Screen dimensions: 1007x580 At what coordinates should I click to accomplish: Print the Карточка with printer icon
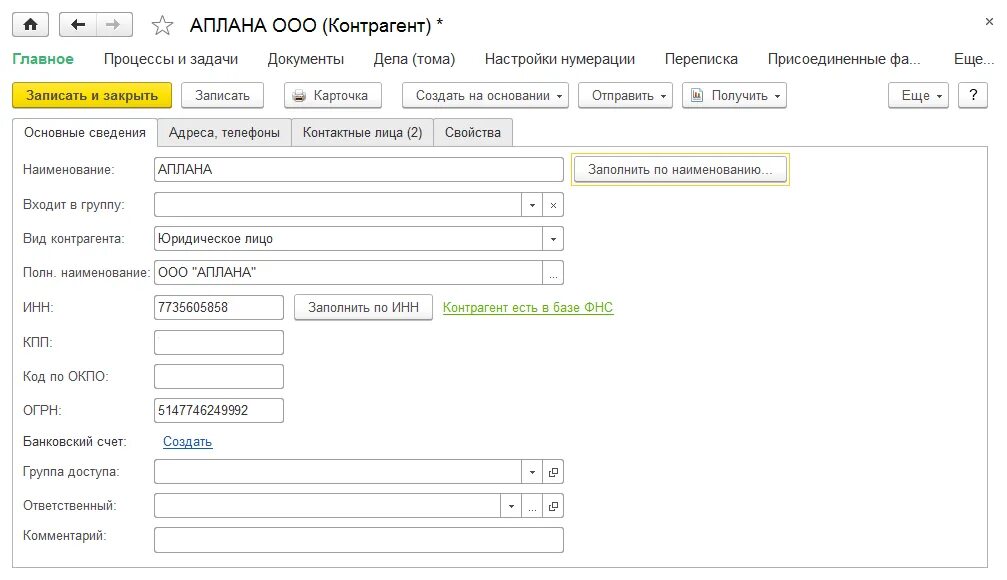[x=333, y=95]
